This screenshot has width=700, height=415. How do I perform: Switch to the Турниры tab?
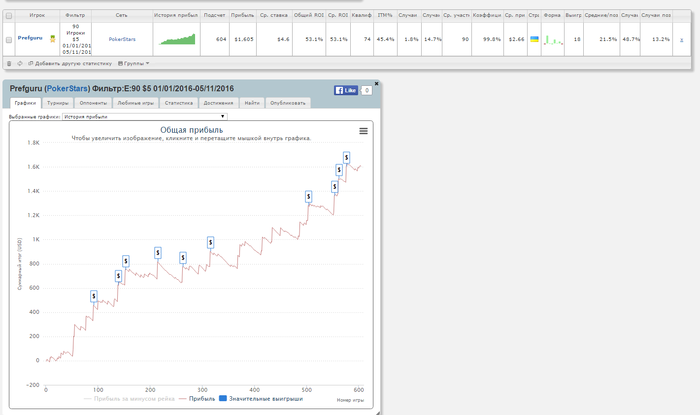click(x=58, y=103)
